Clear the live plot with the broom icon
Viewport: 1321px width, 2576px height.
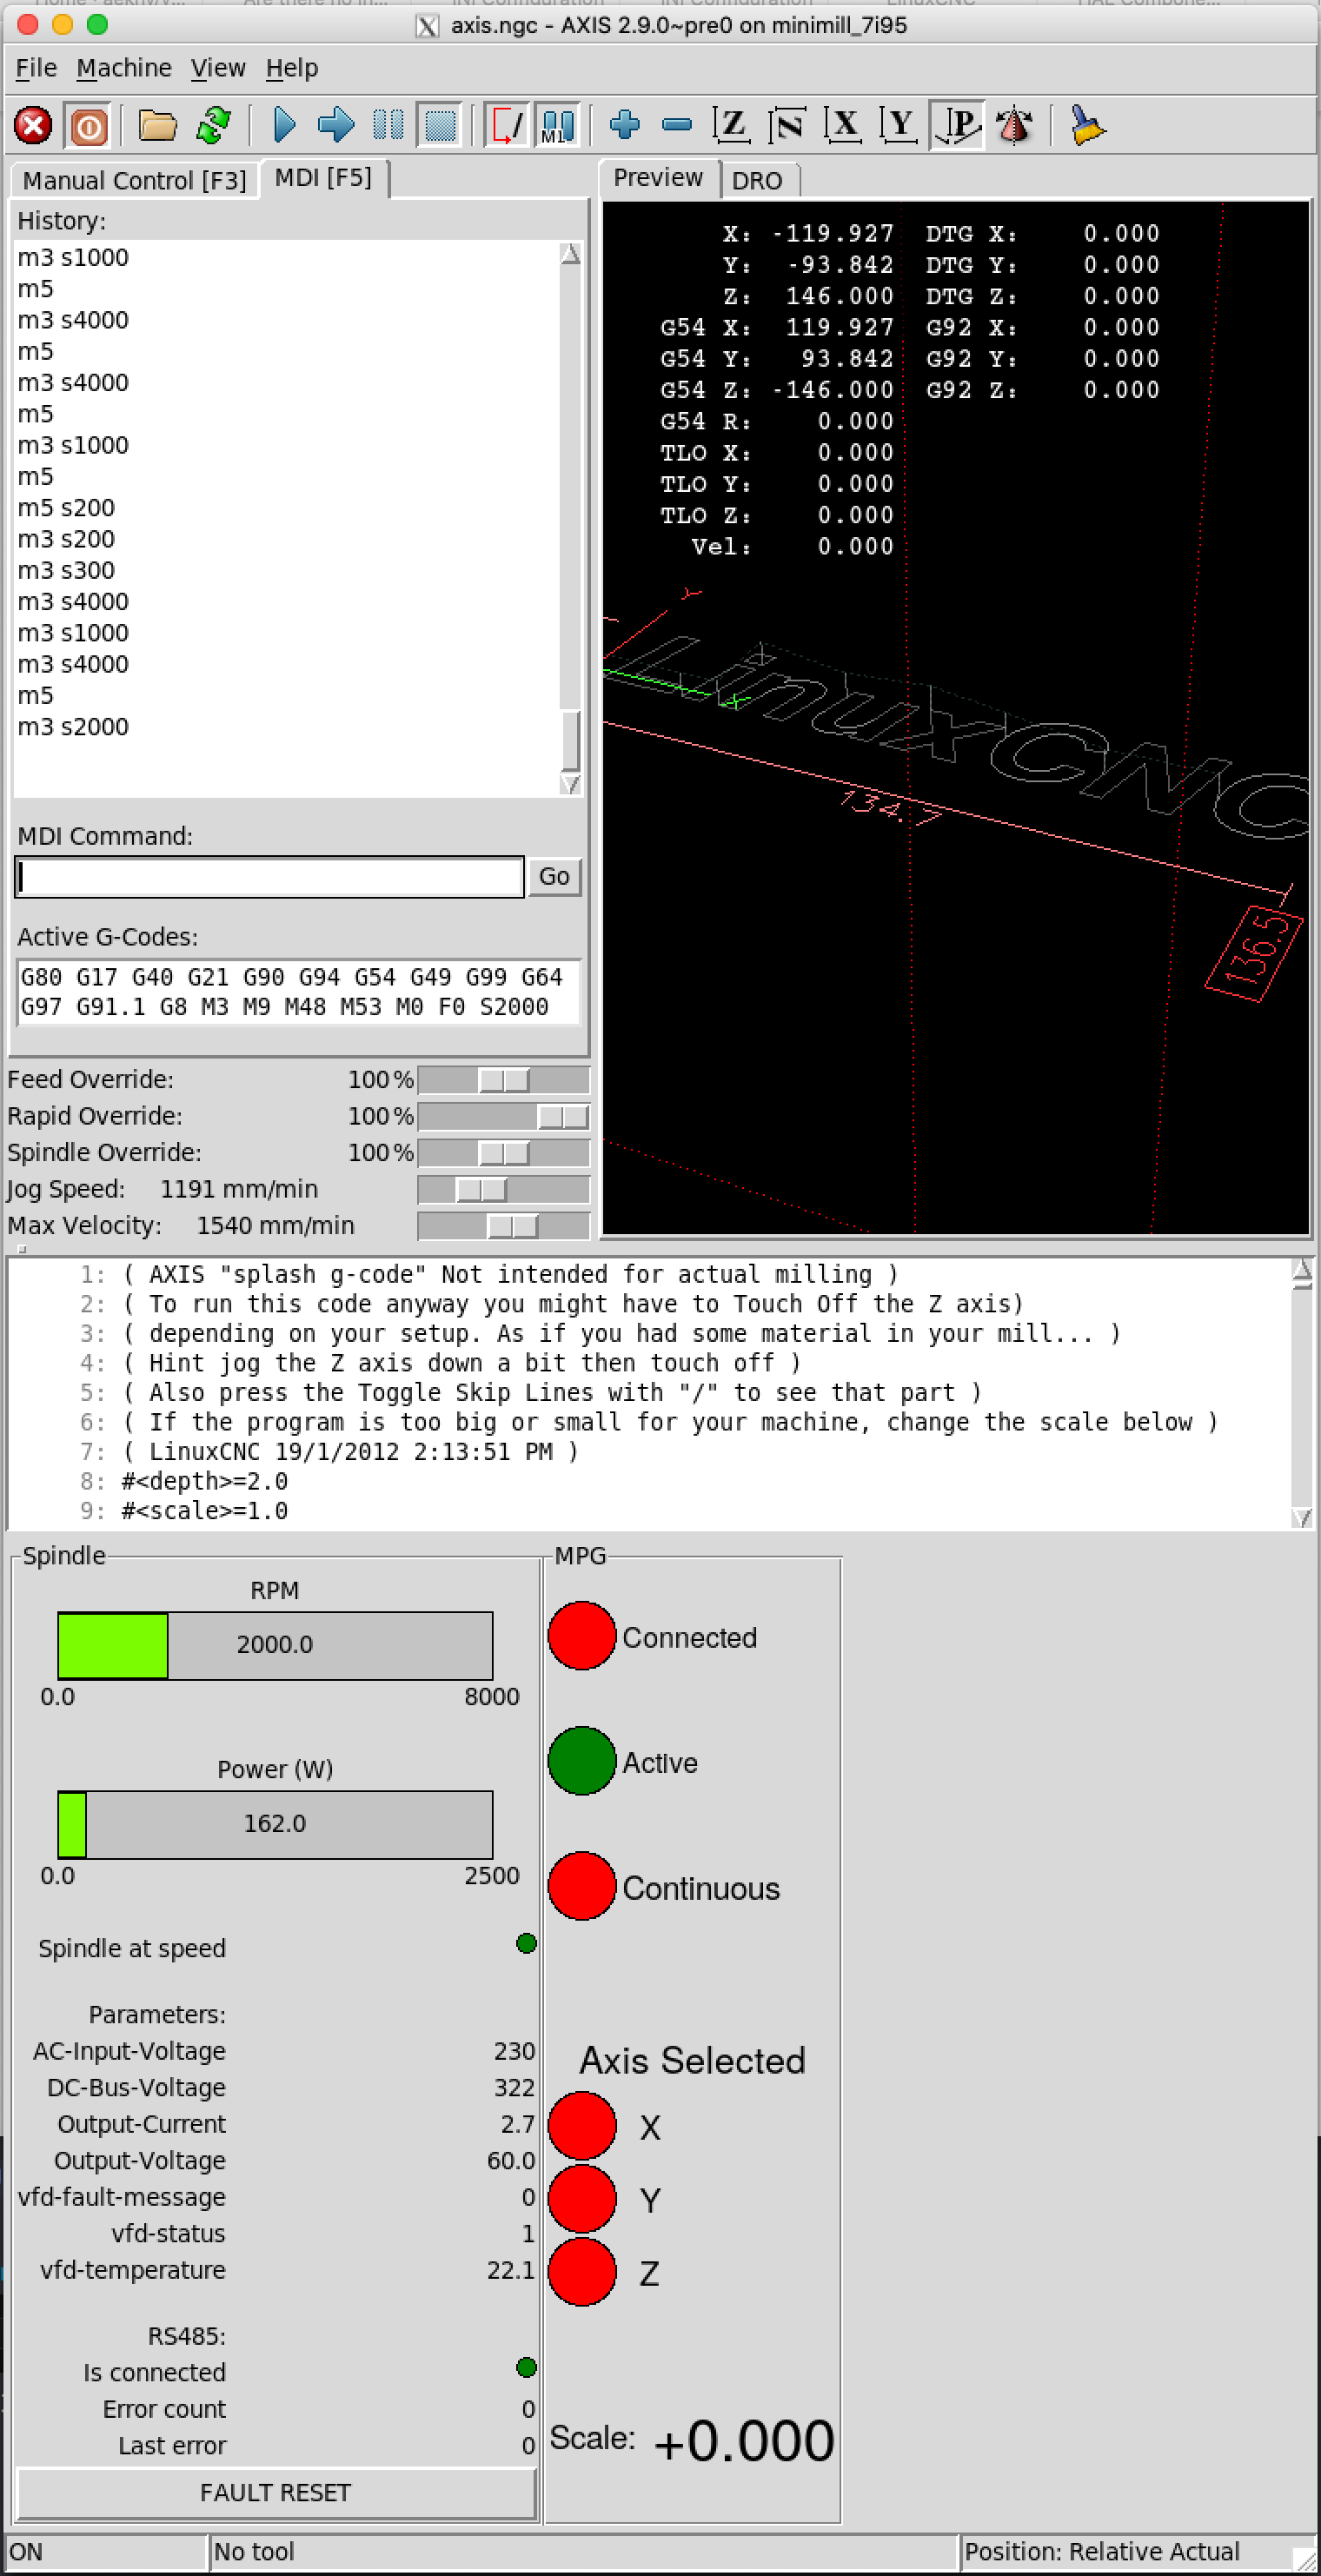[x=1086, y=126]
